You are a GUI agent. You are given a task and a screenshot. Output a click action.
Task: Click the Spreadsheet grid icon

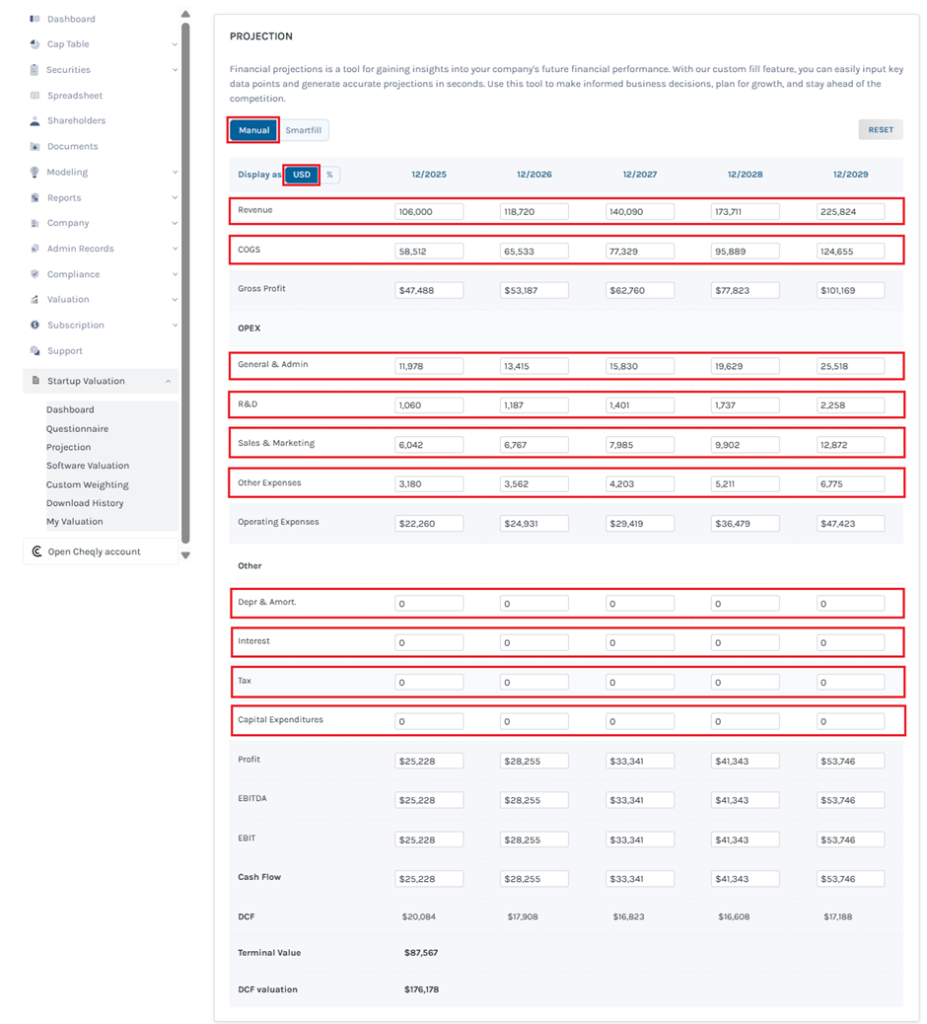tap(35, 96)
